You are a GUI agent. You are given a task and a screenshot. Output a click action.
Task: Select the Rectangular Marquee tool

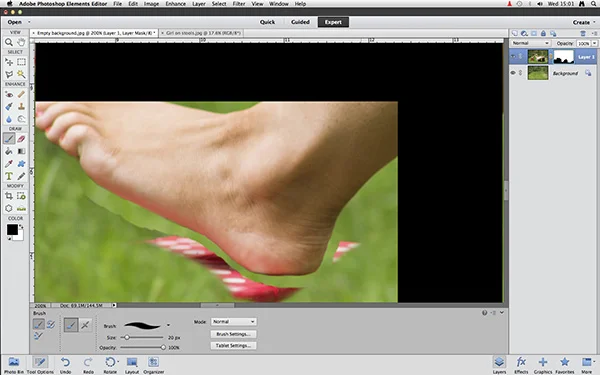click(x=21, y=62)
